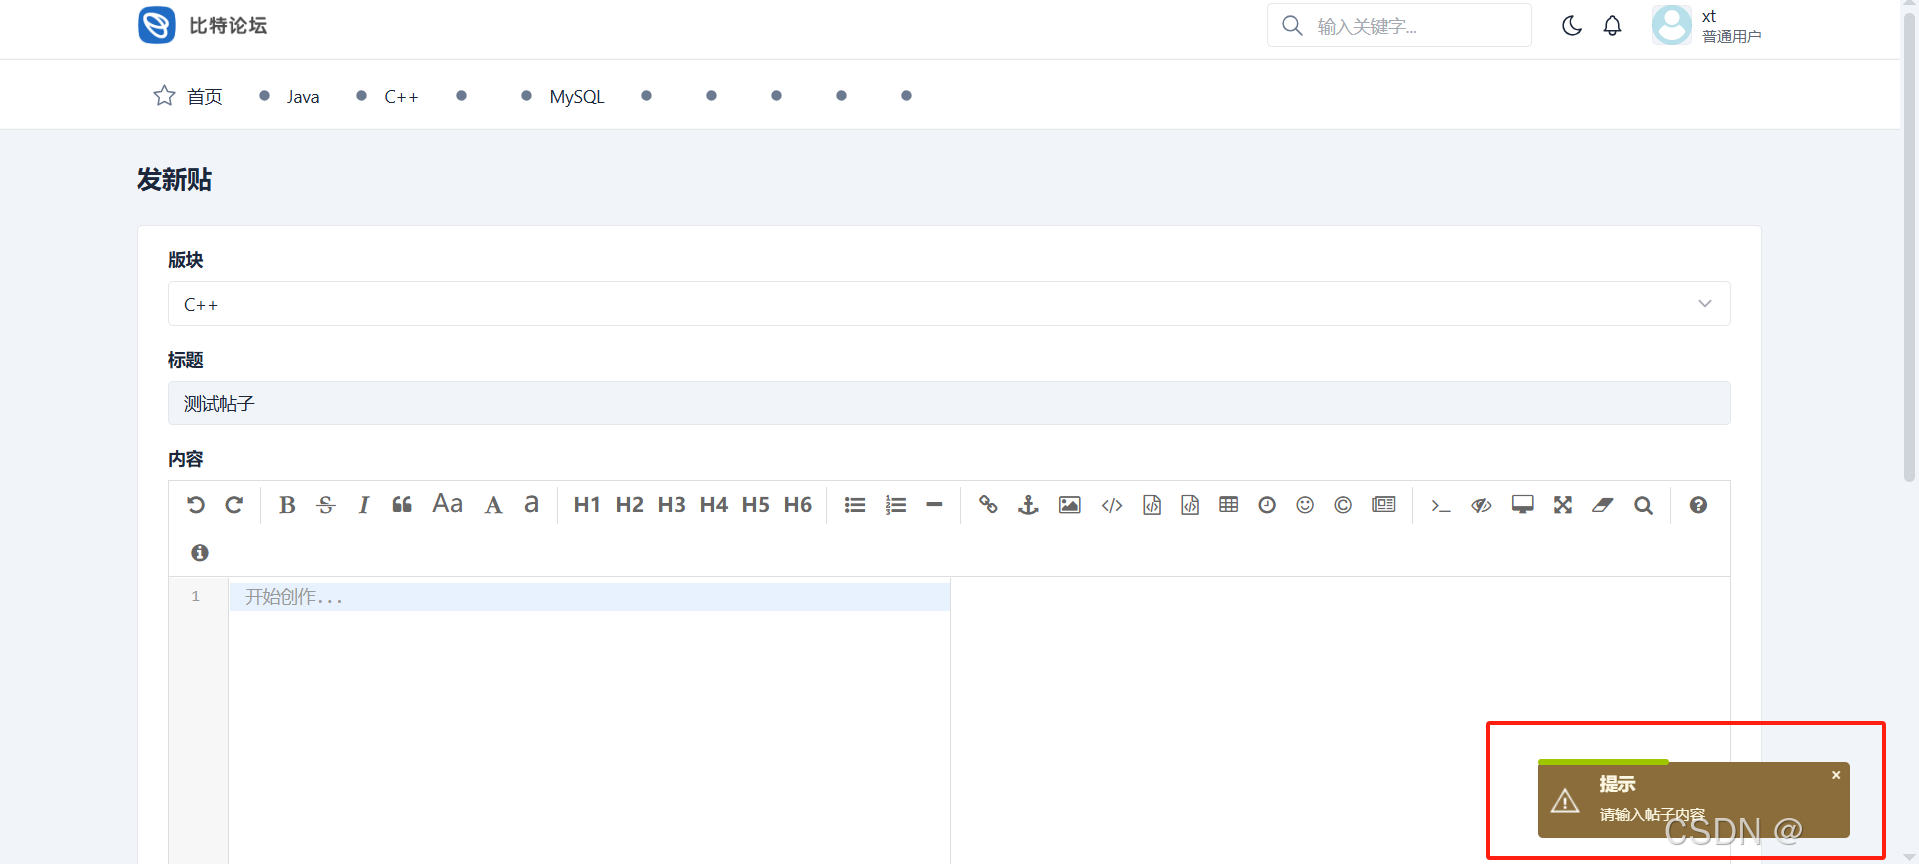Insert an ordered numbered list
This screenshot has height=864, width=1919.
click(x=896, y=505)
